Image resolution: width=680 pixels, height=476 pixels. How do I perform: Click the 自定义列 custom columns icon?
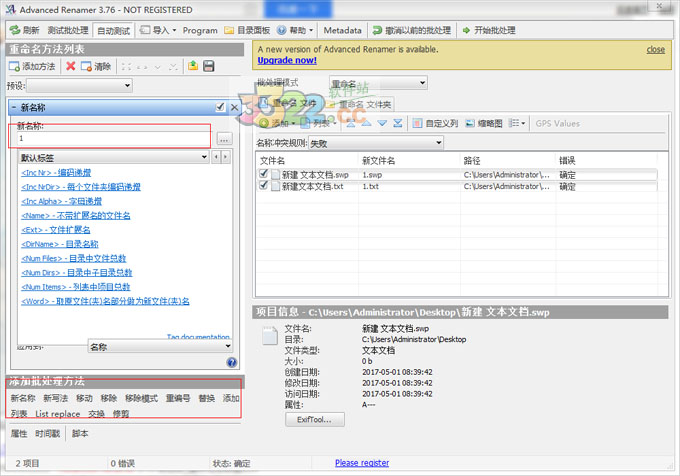(x=418, y=123)
